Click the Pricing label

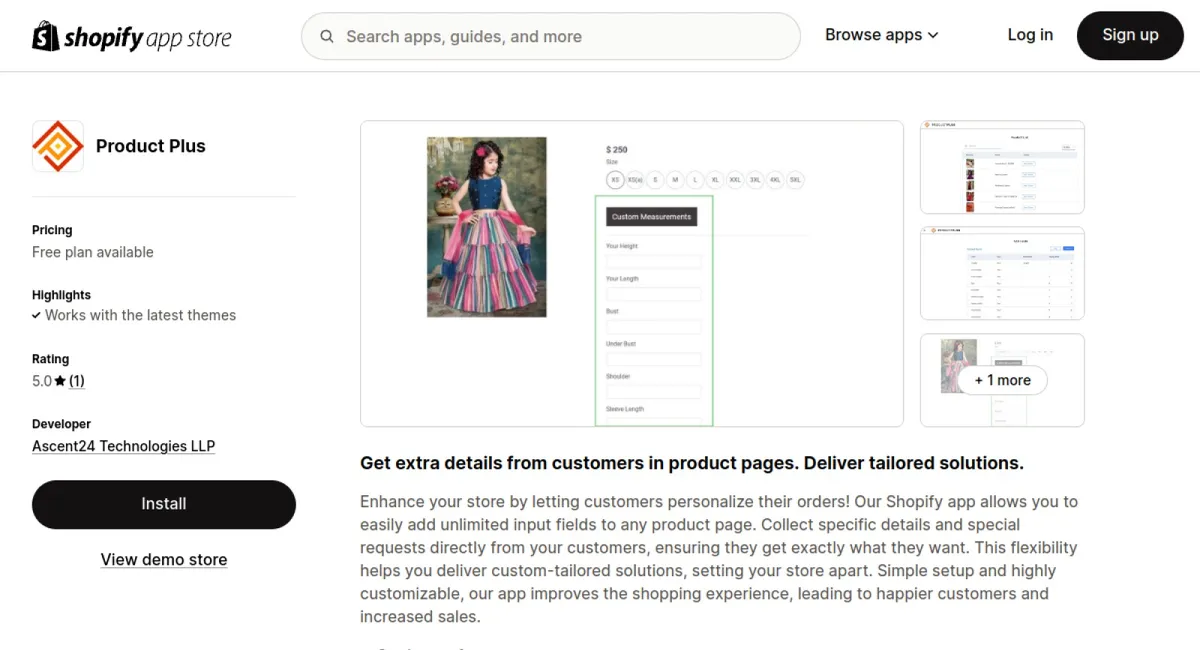[52, 230]
